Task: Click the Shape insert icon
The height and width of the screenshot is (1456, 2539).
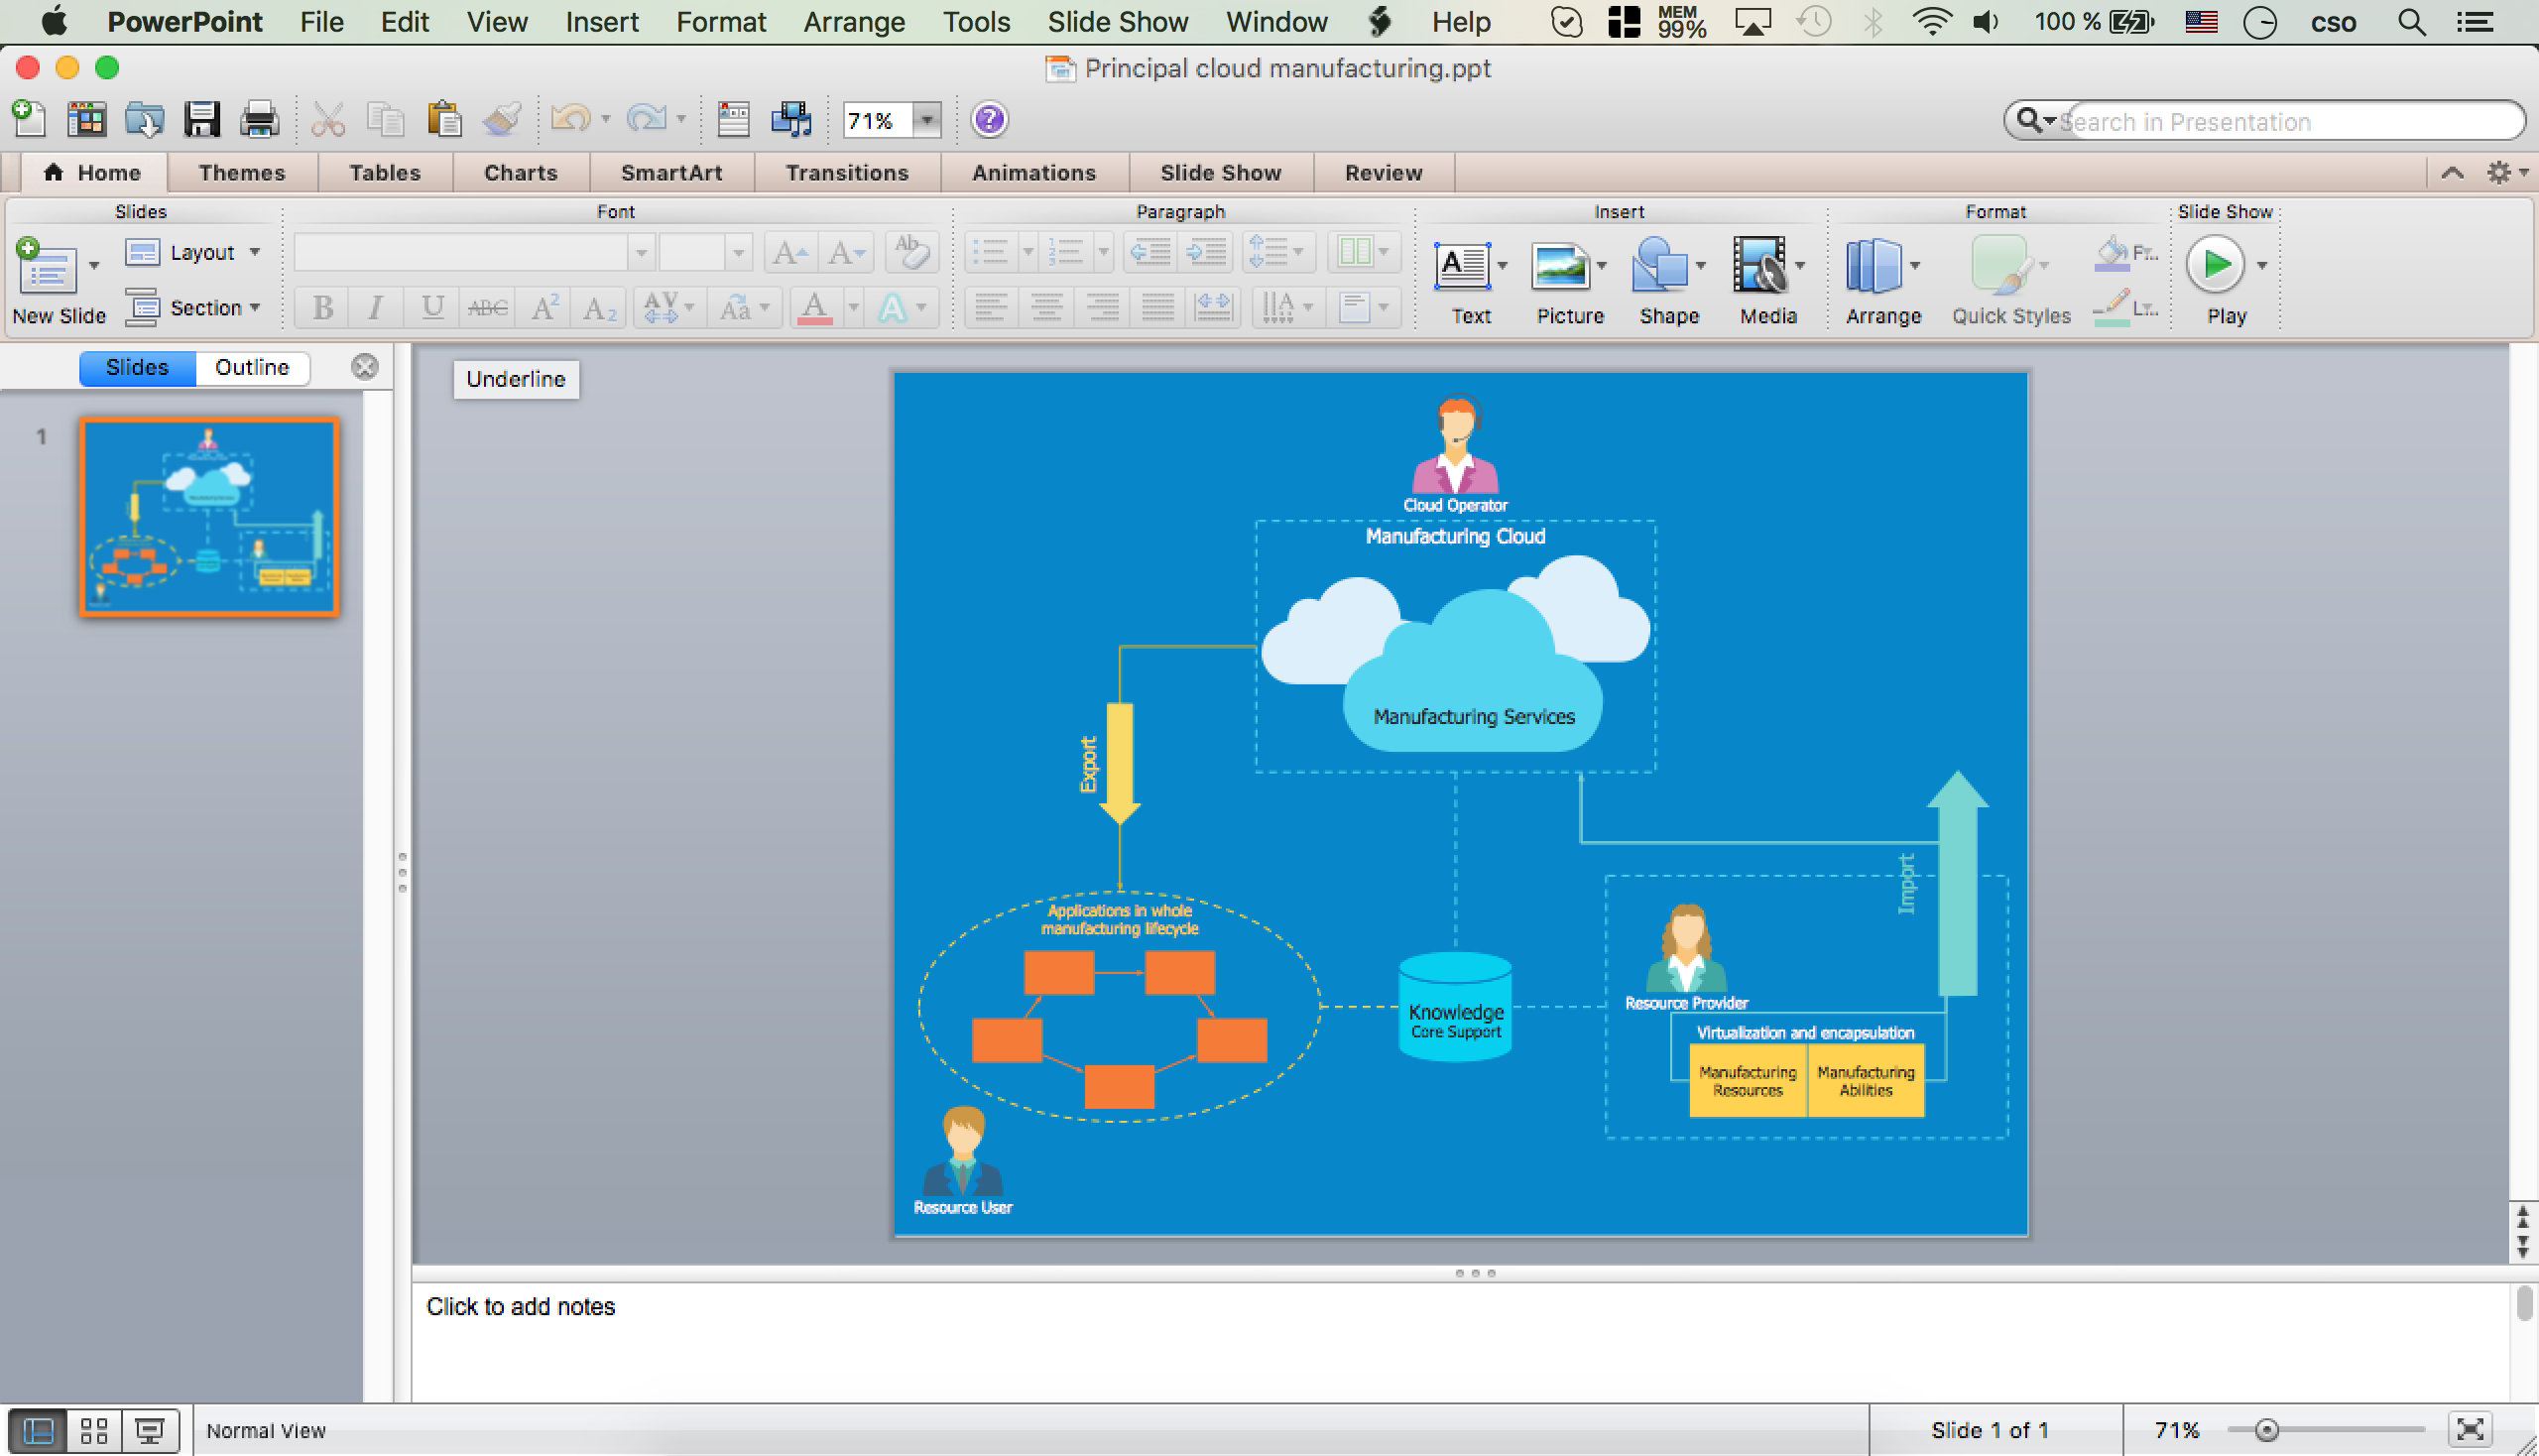Action: [1665, 271]
